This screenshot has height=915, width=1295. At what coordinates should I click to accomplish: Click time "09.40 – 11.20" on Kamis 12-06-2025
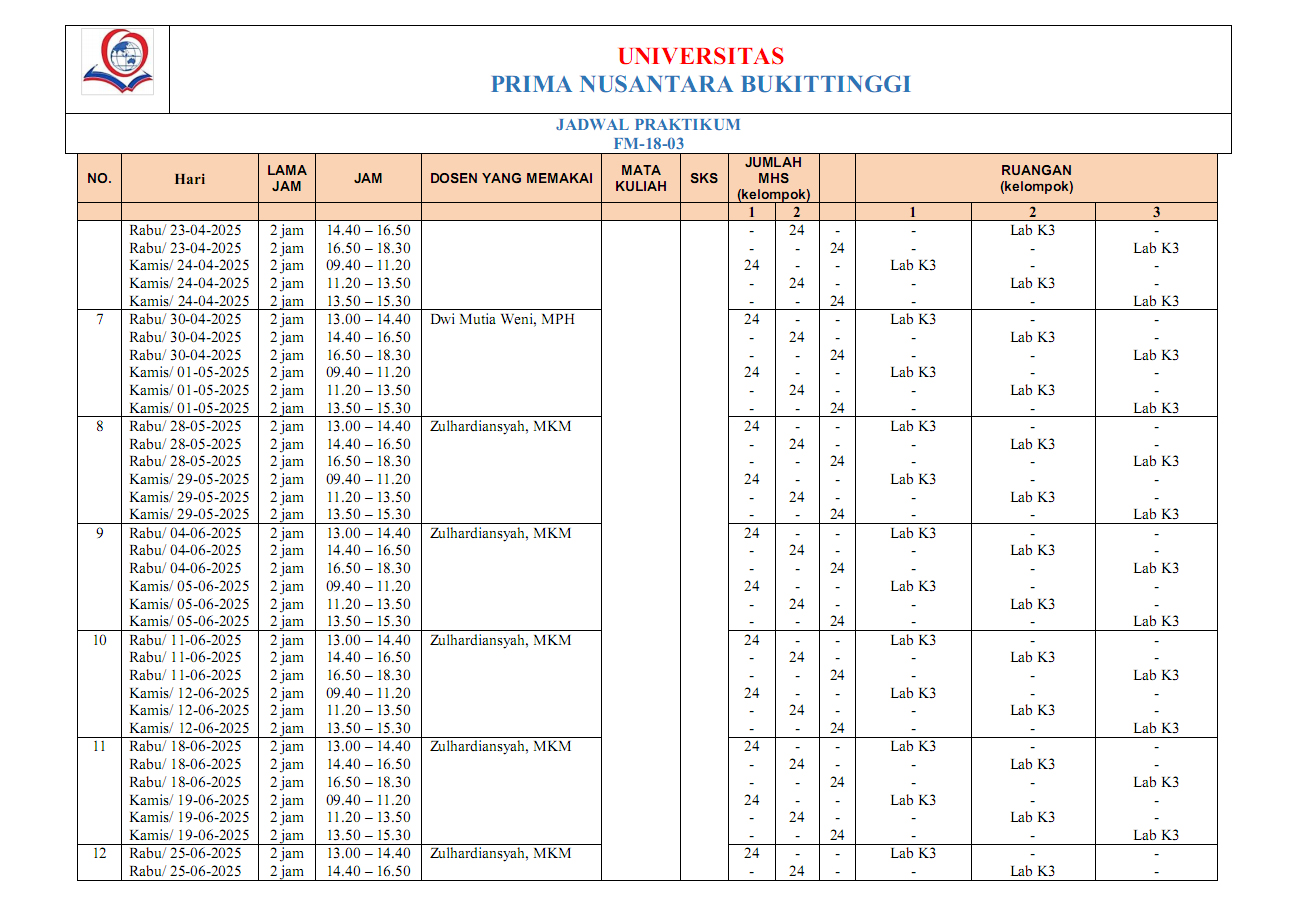(x=368, y=693)
